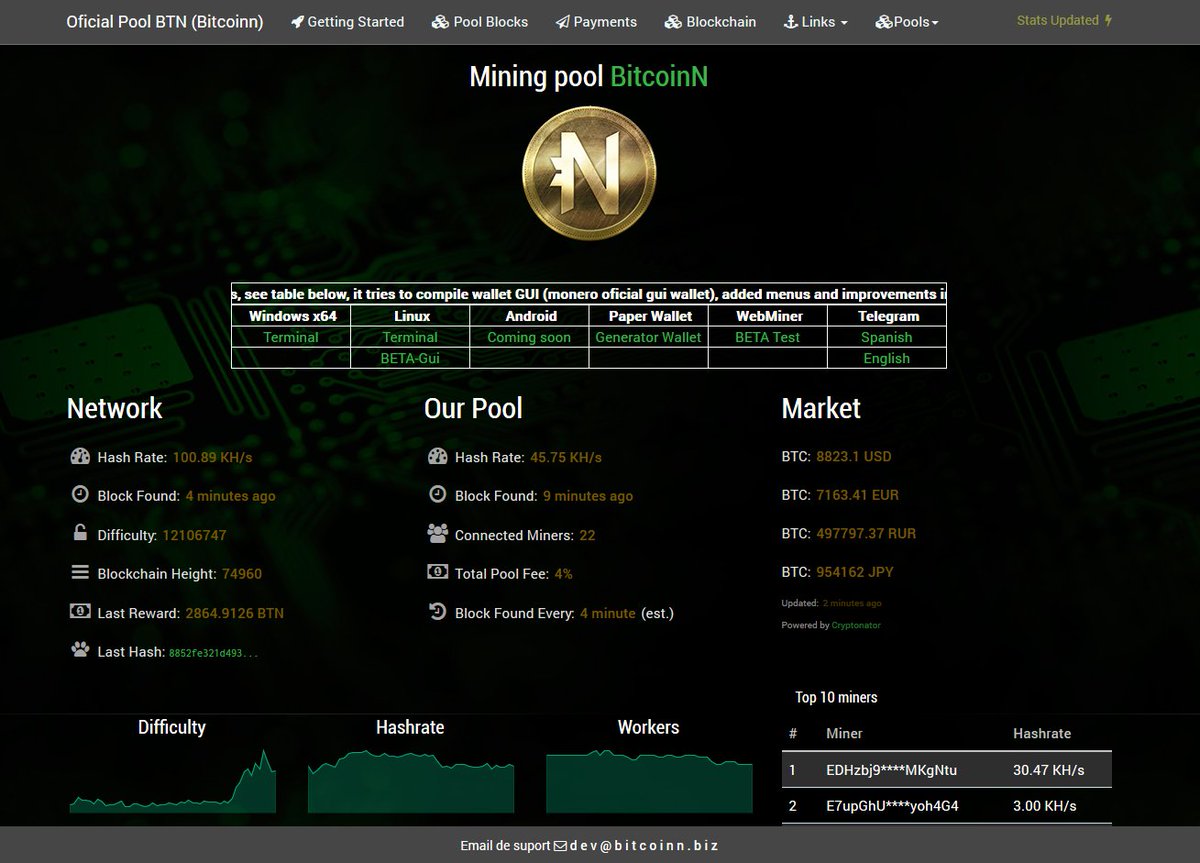Click the Hashrate chart graph
This screenshot has height=863, width=1200.
click(411, 780)
